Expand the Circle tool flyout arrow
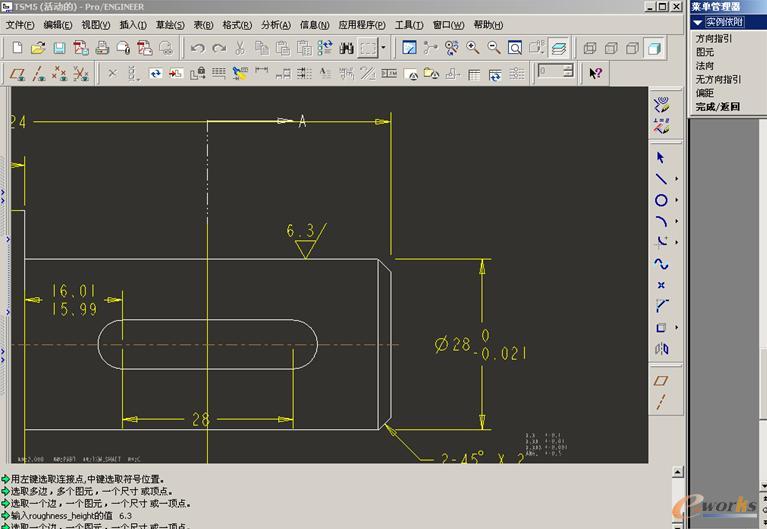767x529 pixels. pyautogui.click(x=677, y=200)
